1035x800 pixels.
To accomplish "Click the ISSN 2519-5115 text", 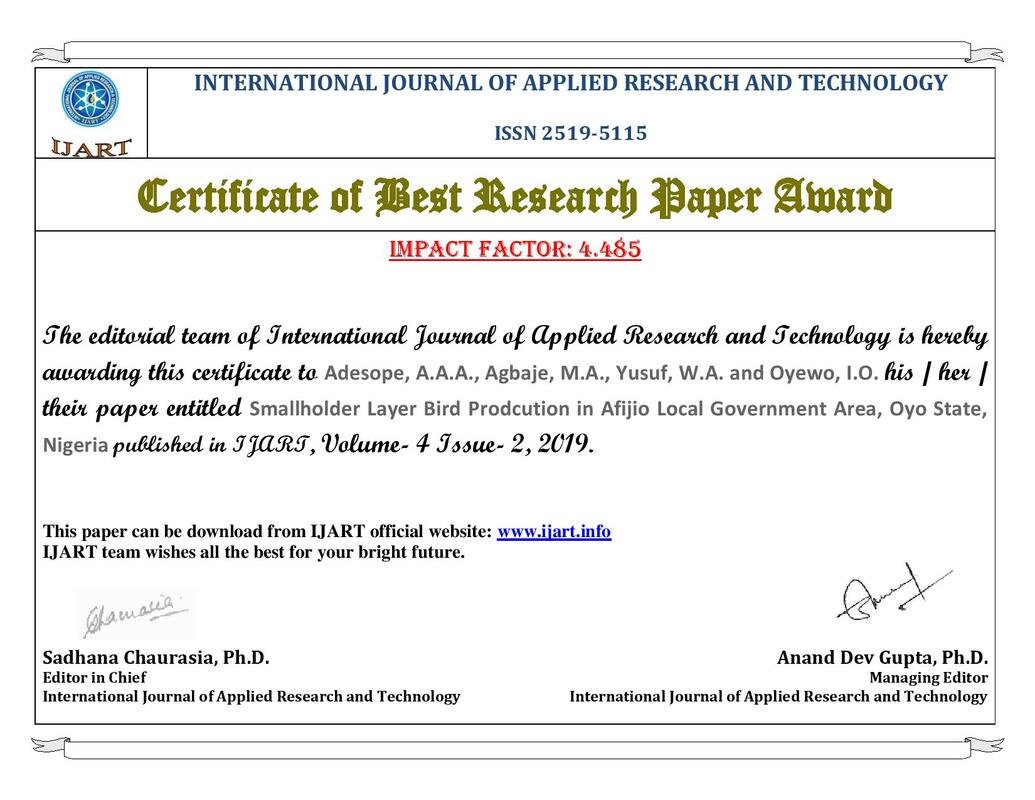I will (570, 133).
